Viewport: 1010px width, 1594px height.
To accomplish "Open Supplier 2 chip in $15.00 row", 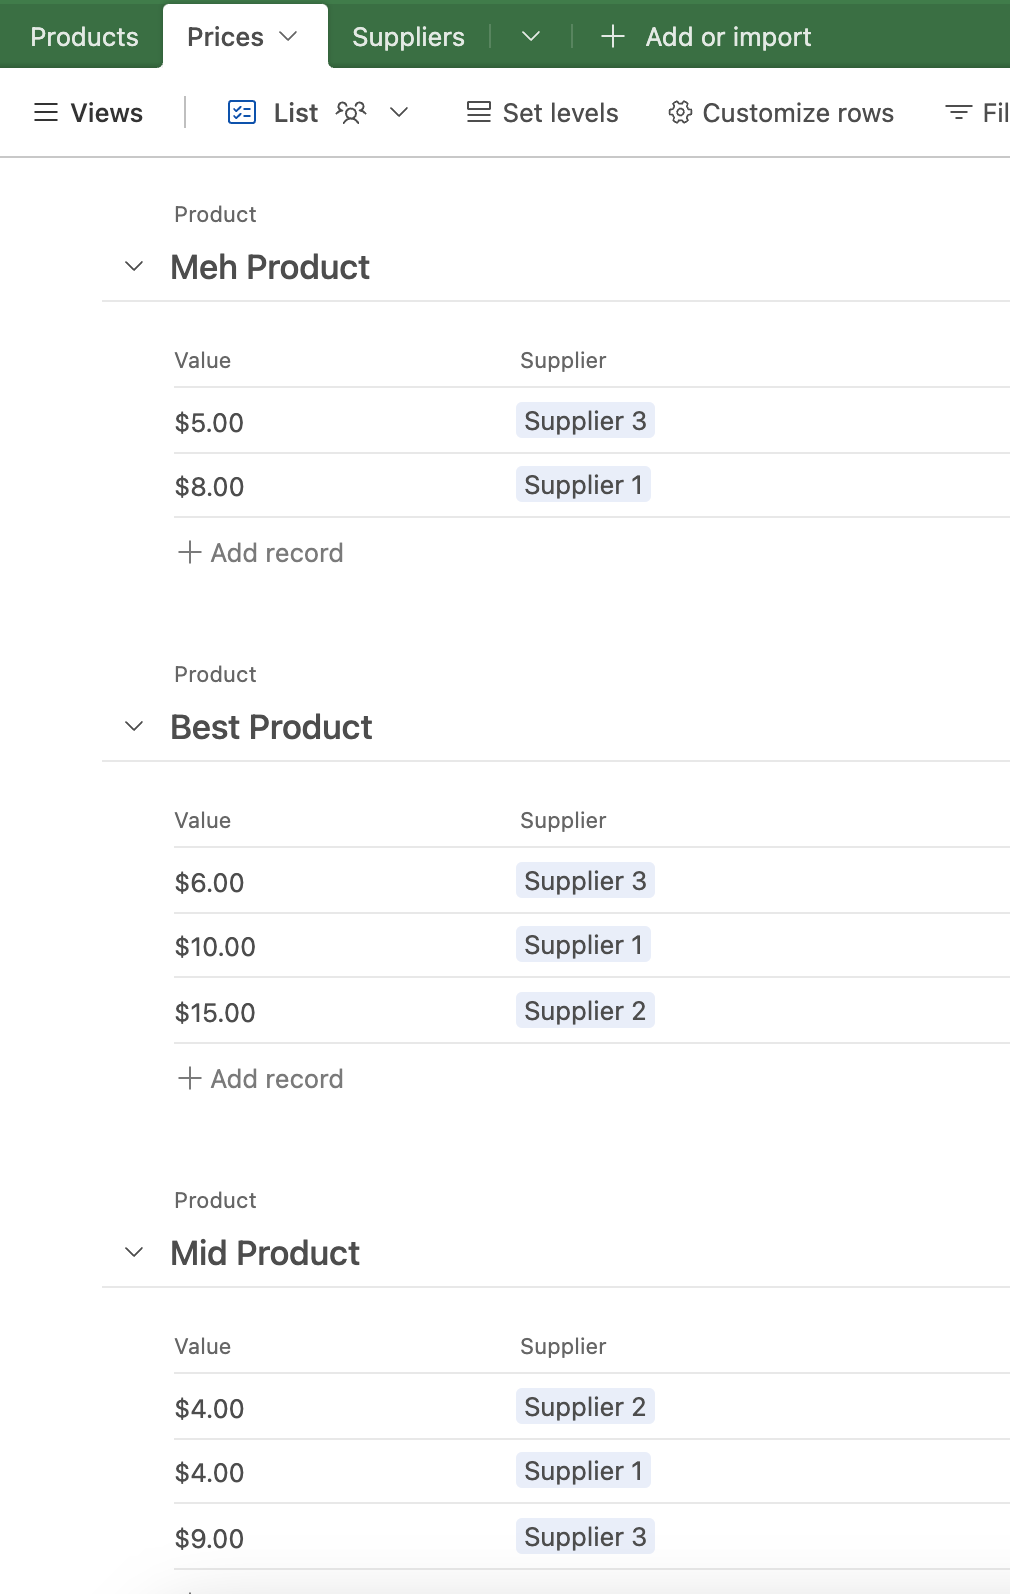I will 585,1011.
